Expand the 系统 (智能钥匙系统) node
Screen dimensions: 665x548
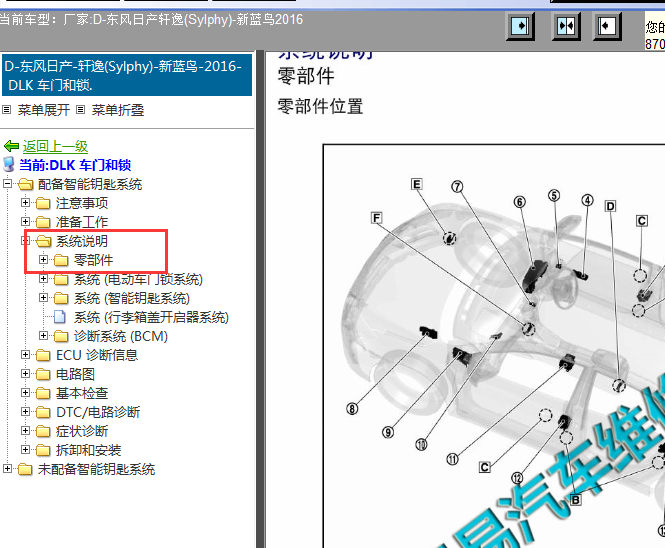coord(43,297)
